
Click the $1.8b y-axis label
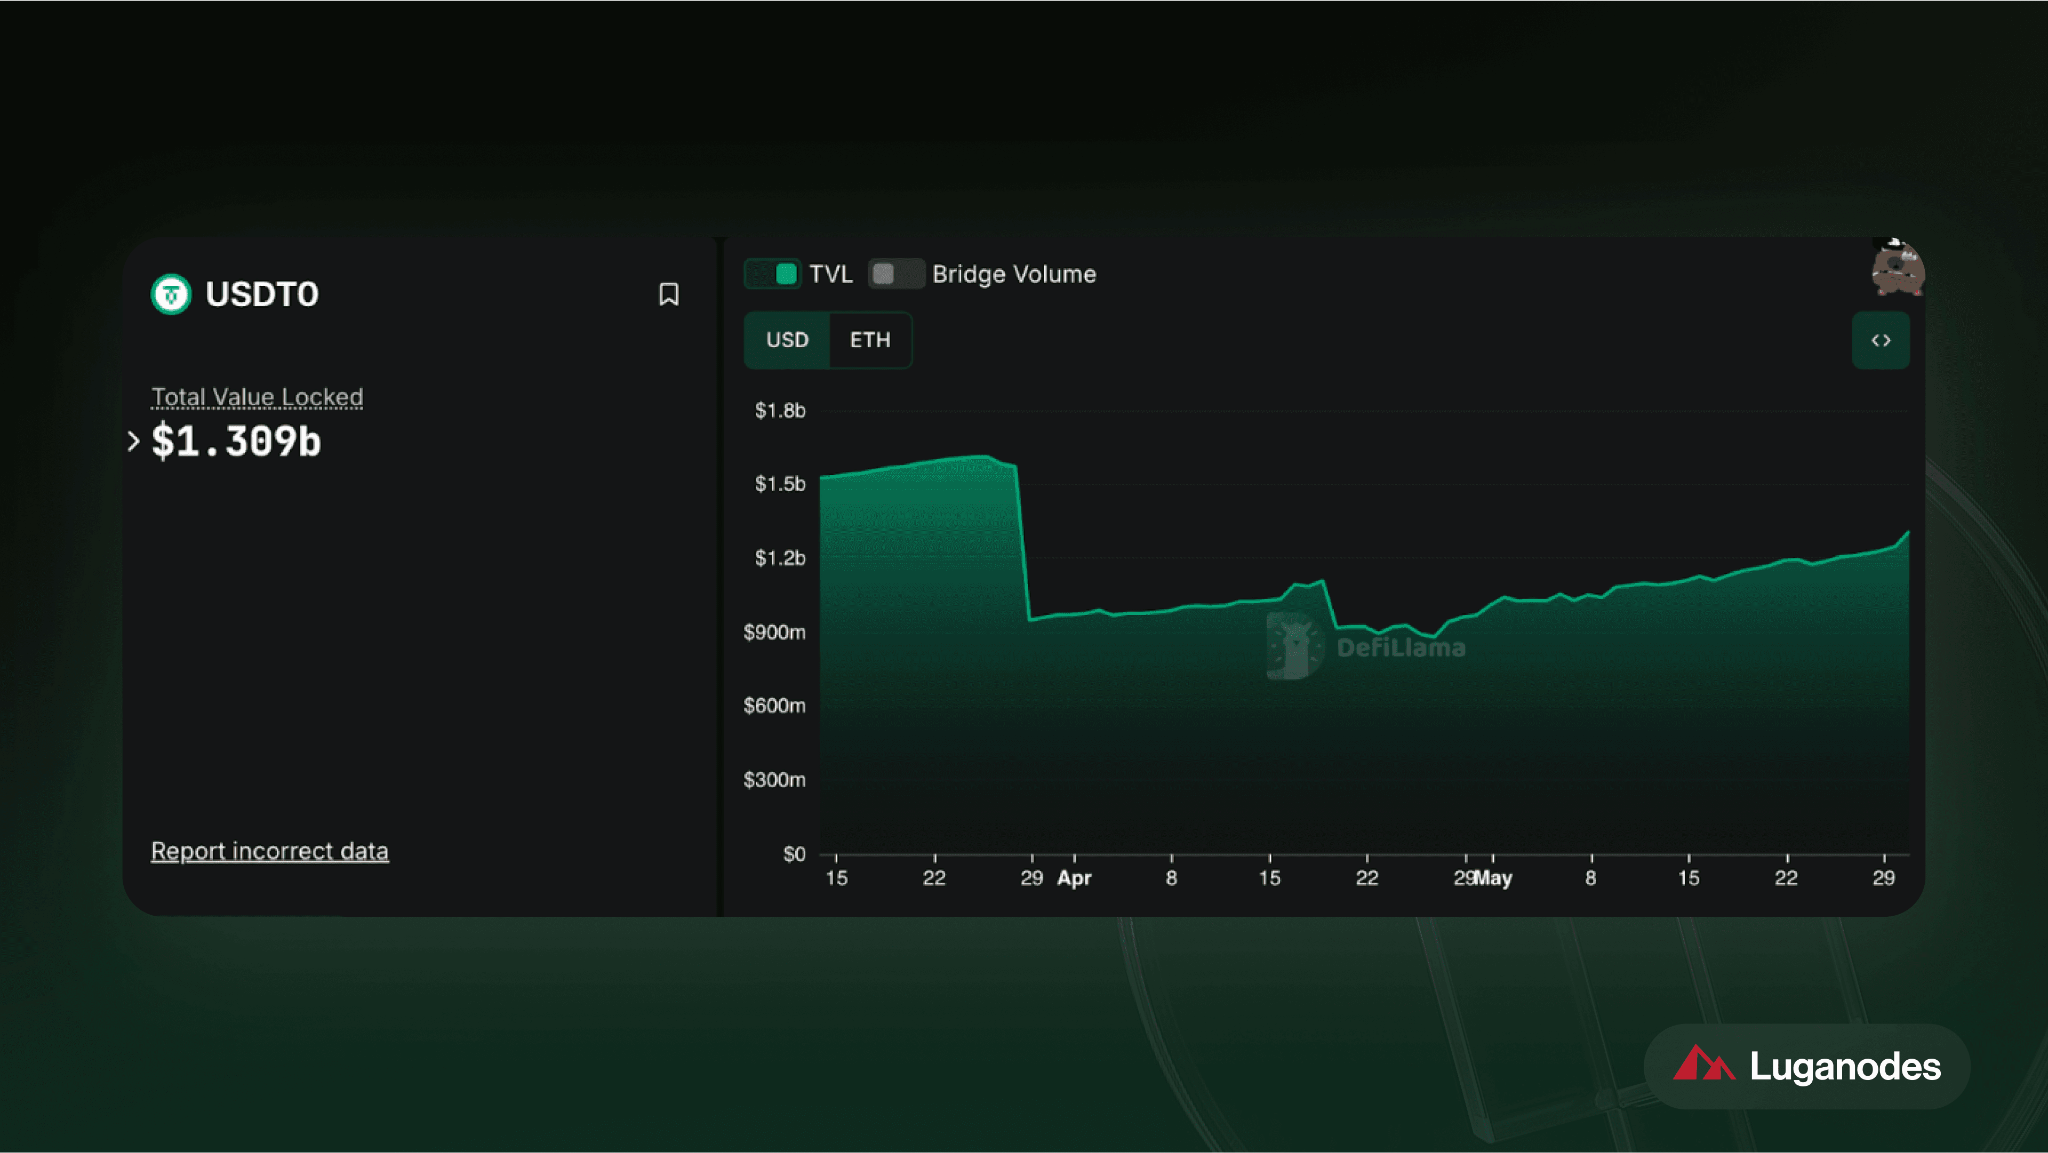[x=780, y=410]
